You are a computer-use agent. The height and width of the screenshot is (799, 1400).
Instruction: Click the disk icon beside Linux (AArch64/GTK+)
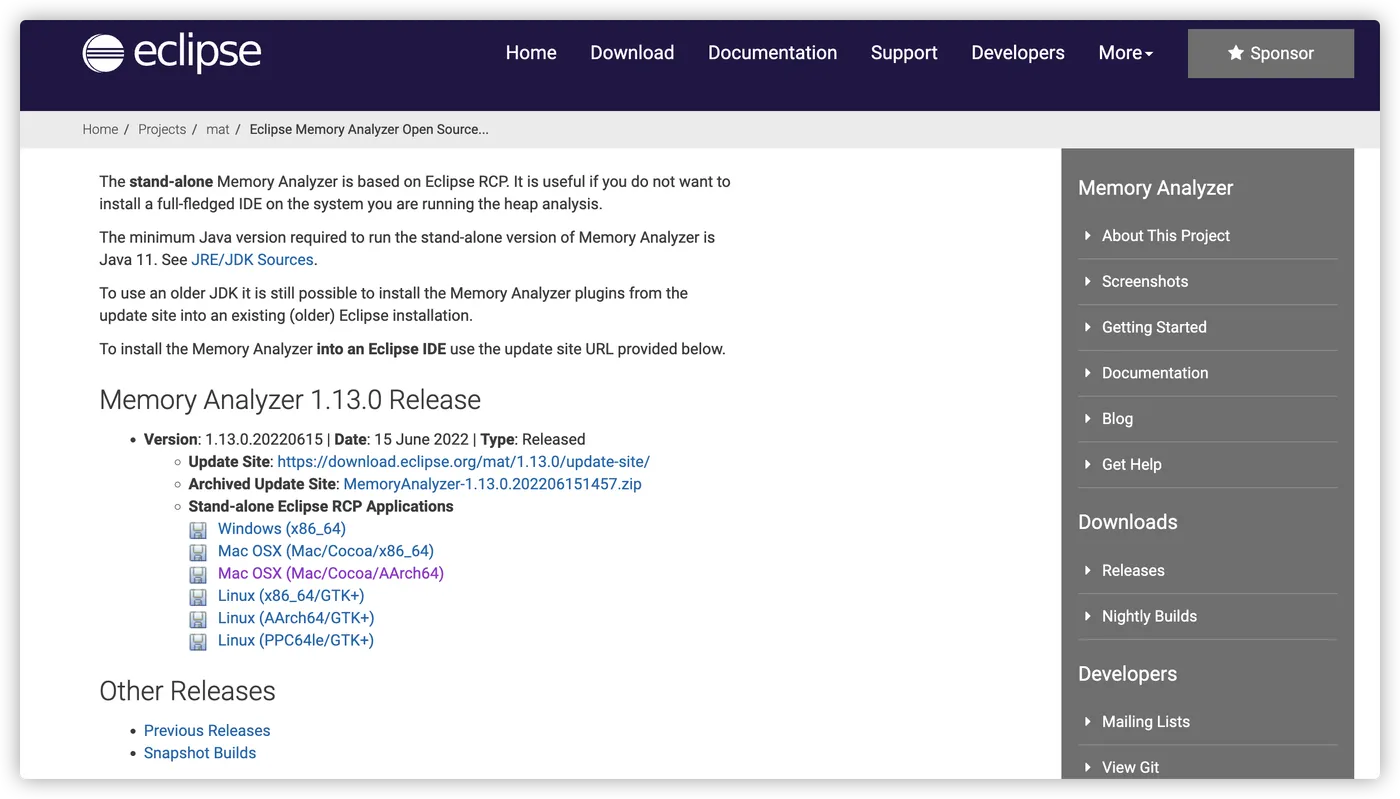pyautogui.click(x=198, y=619)
